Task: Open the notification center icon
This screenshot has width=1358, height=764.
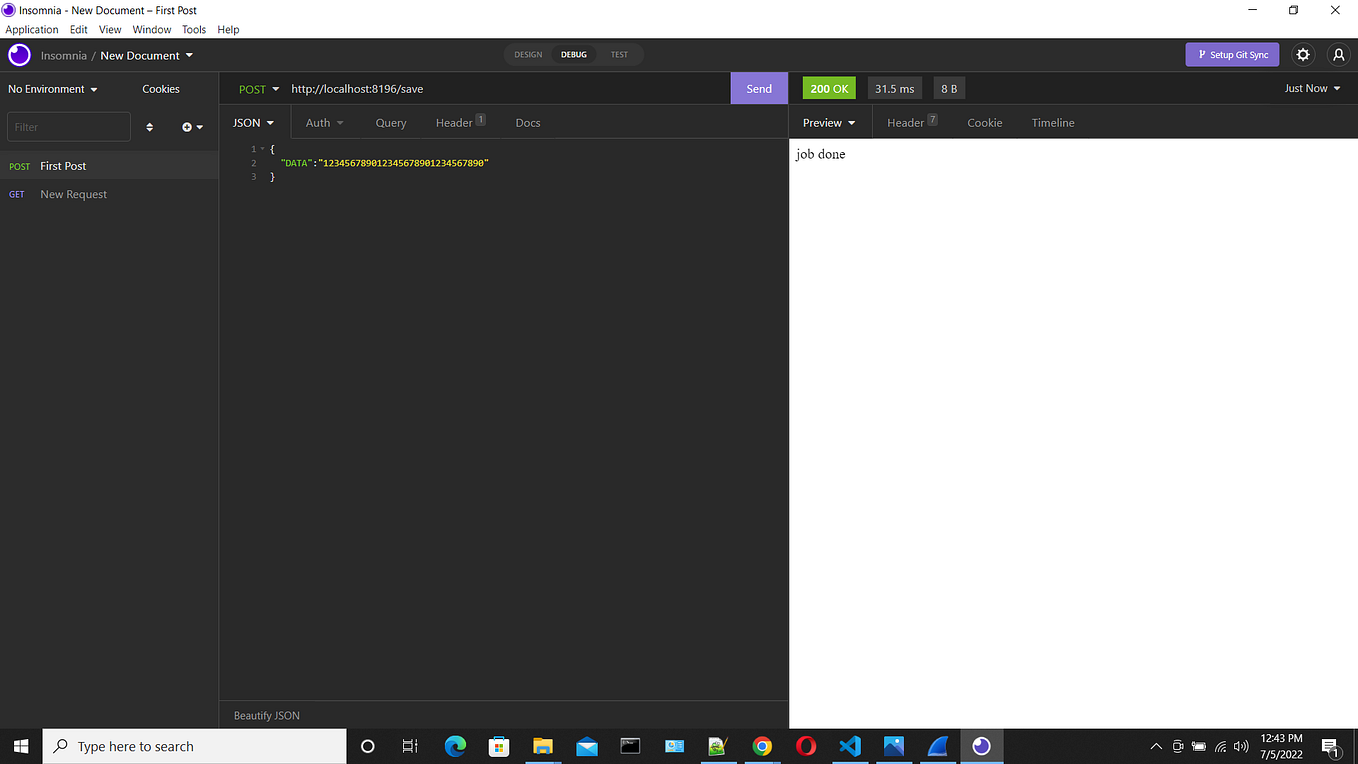Action: click(x=1330, y=746)
